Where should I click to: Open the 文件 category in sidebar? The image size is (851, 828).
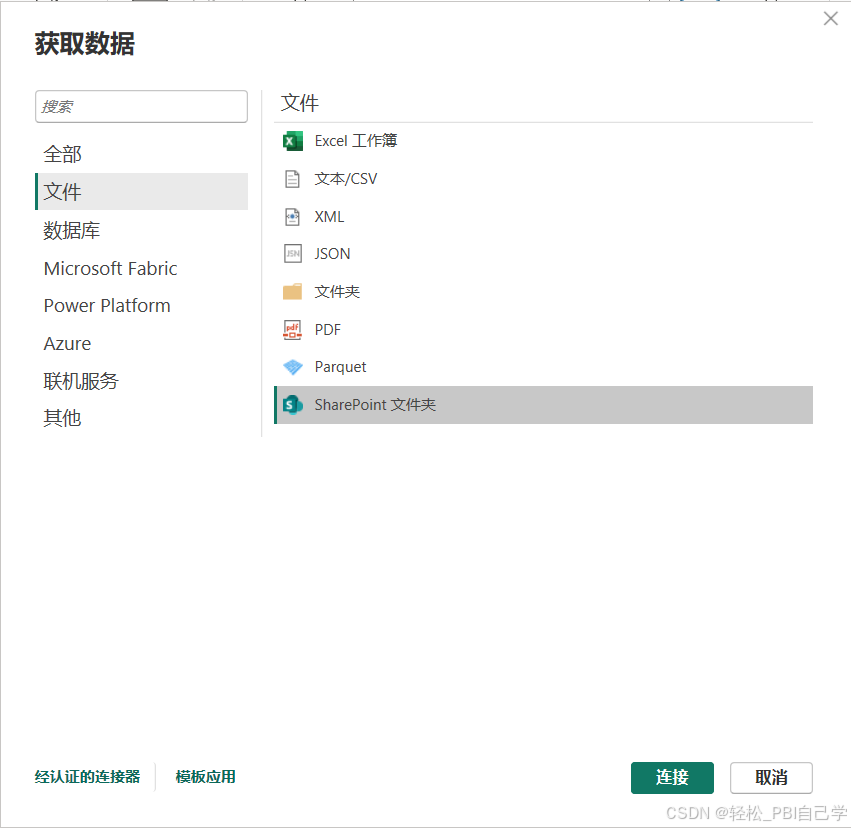[141, 192]
